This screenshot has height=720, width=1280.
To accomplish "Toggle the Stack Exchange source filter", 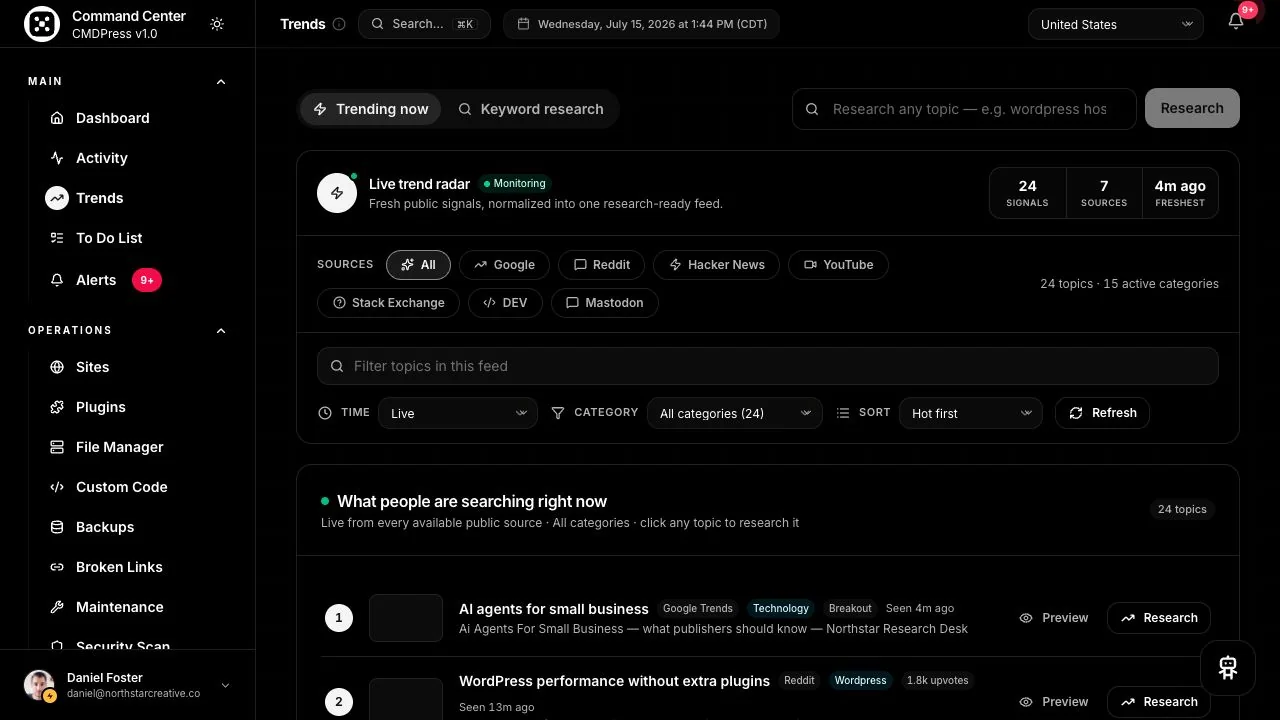I will [388, 303].
